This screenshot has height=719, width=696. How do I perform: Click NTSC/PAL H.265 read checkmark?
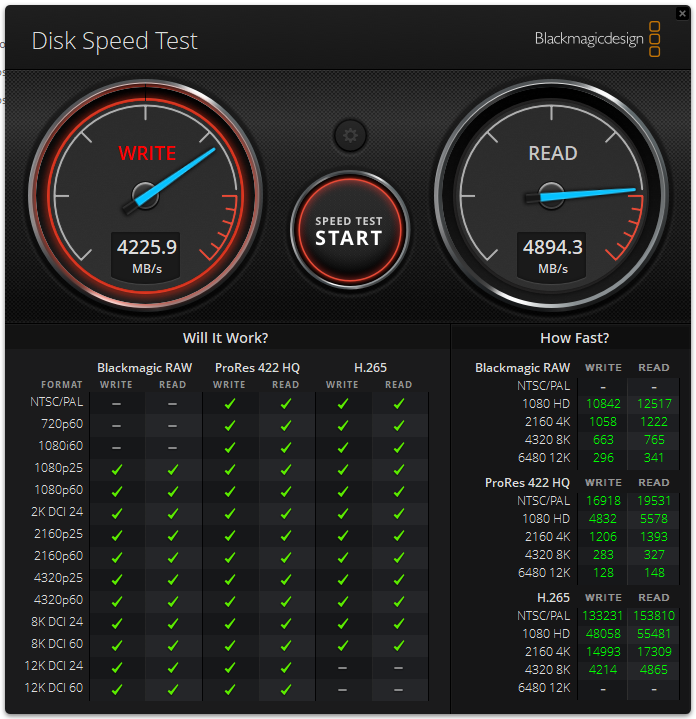(399, 404)
